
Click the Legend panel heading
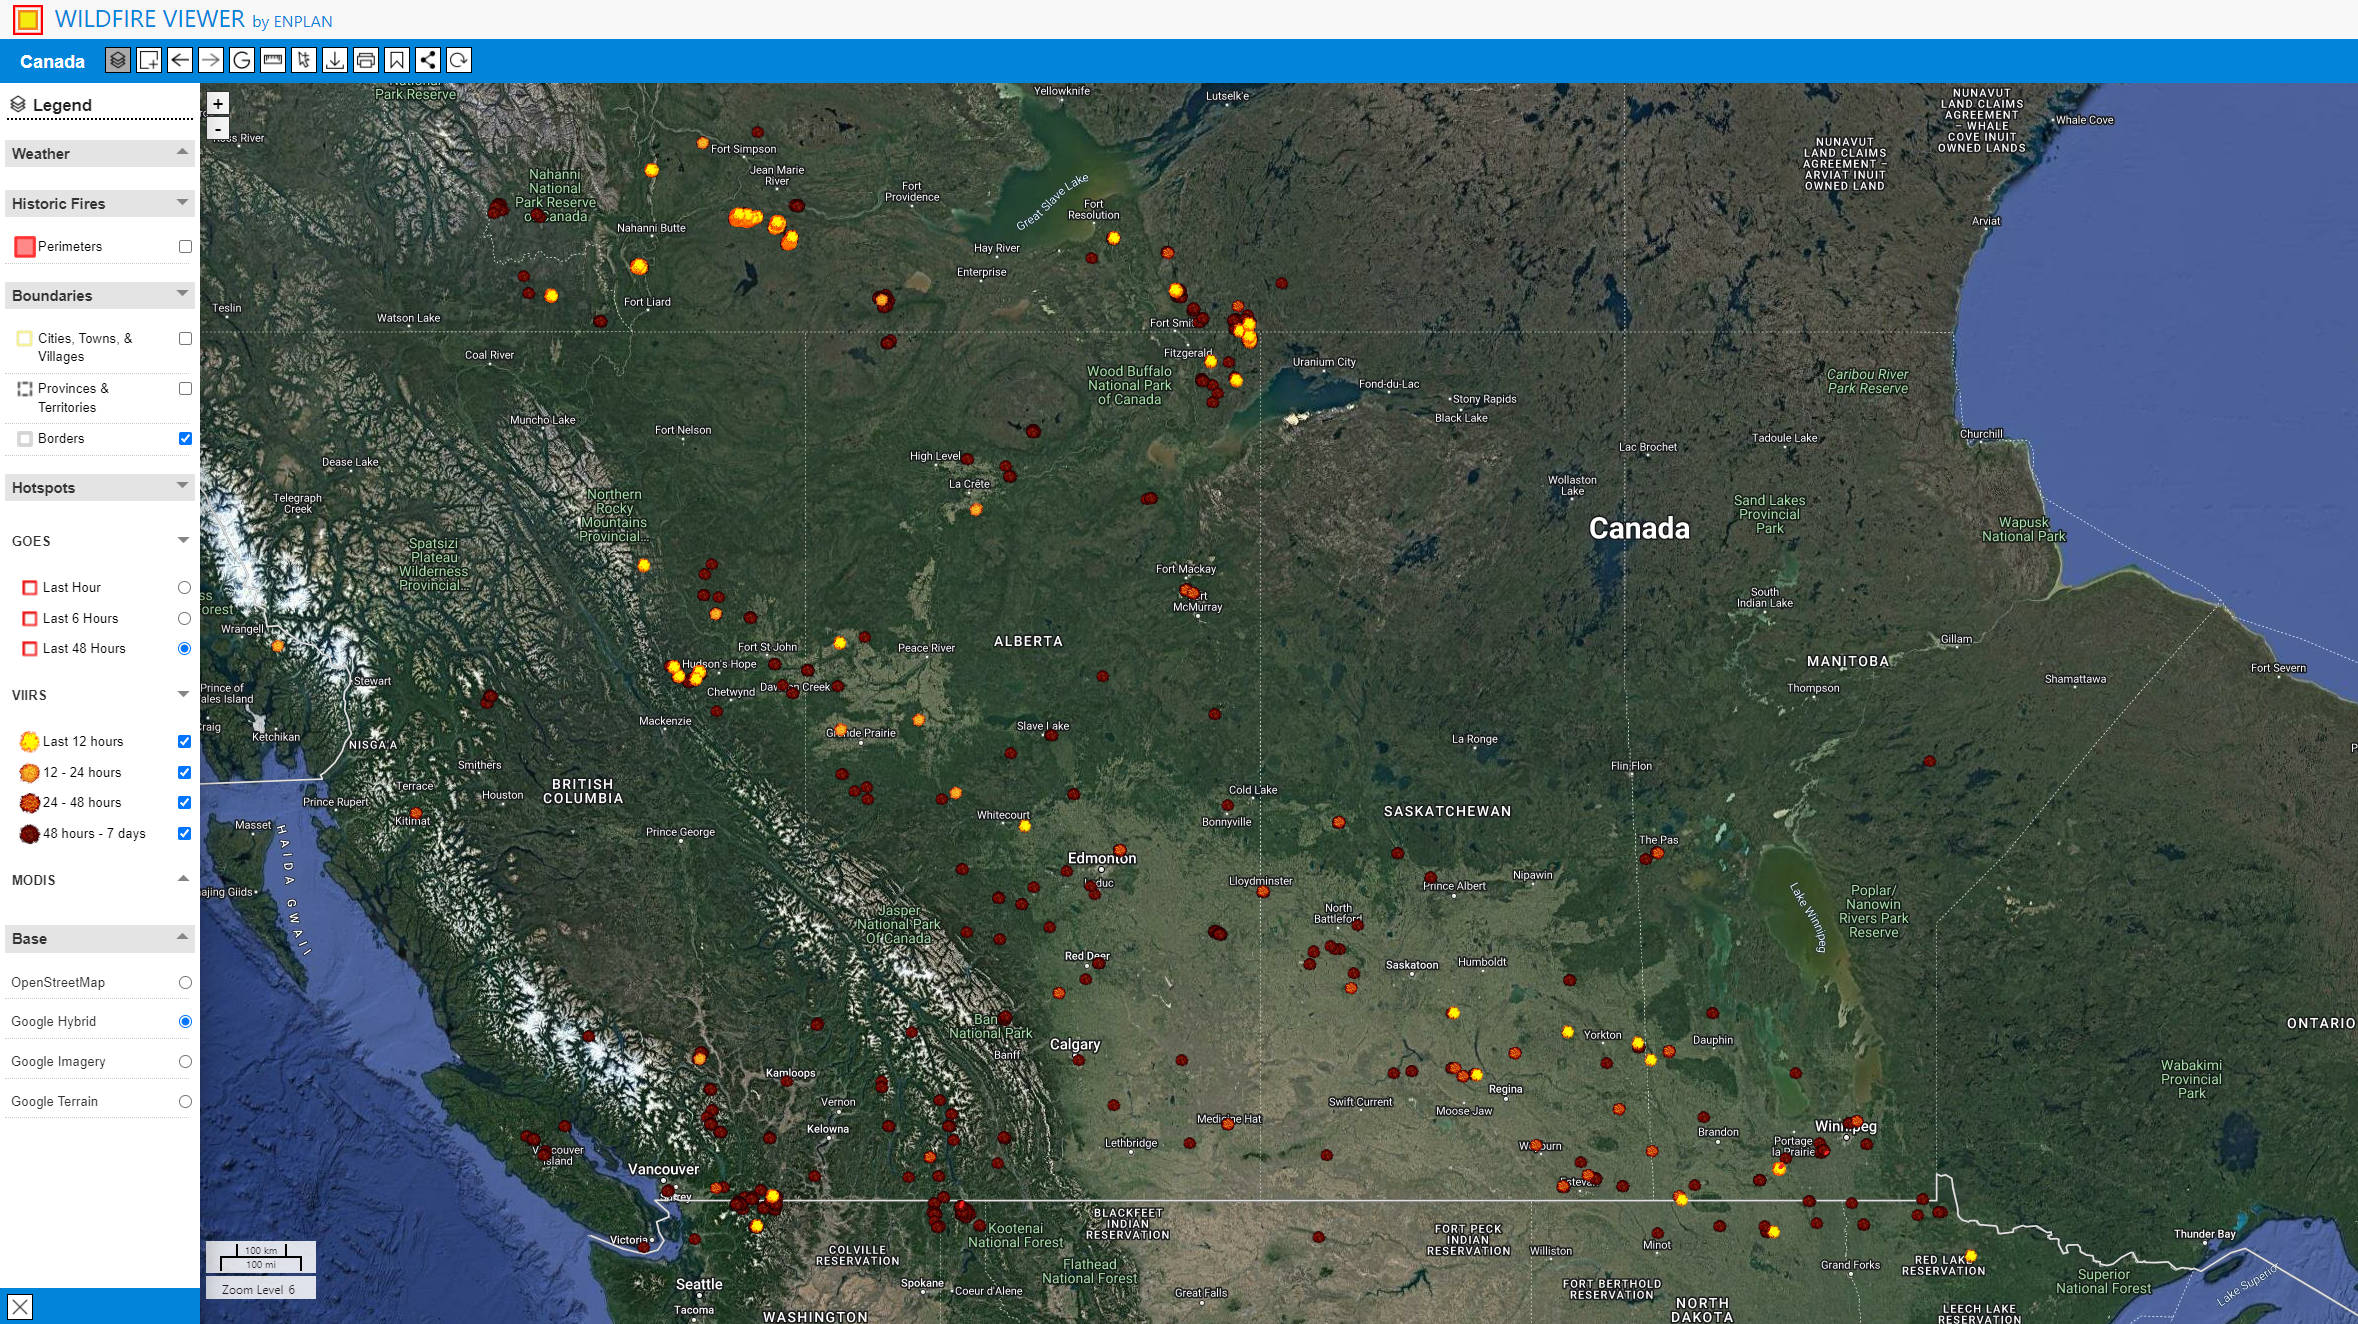point(62,104)
